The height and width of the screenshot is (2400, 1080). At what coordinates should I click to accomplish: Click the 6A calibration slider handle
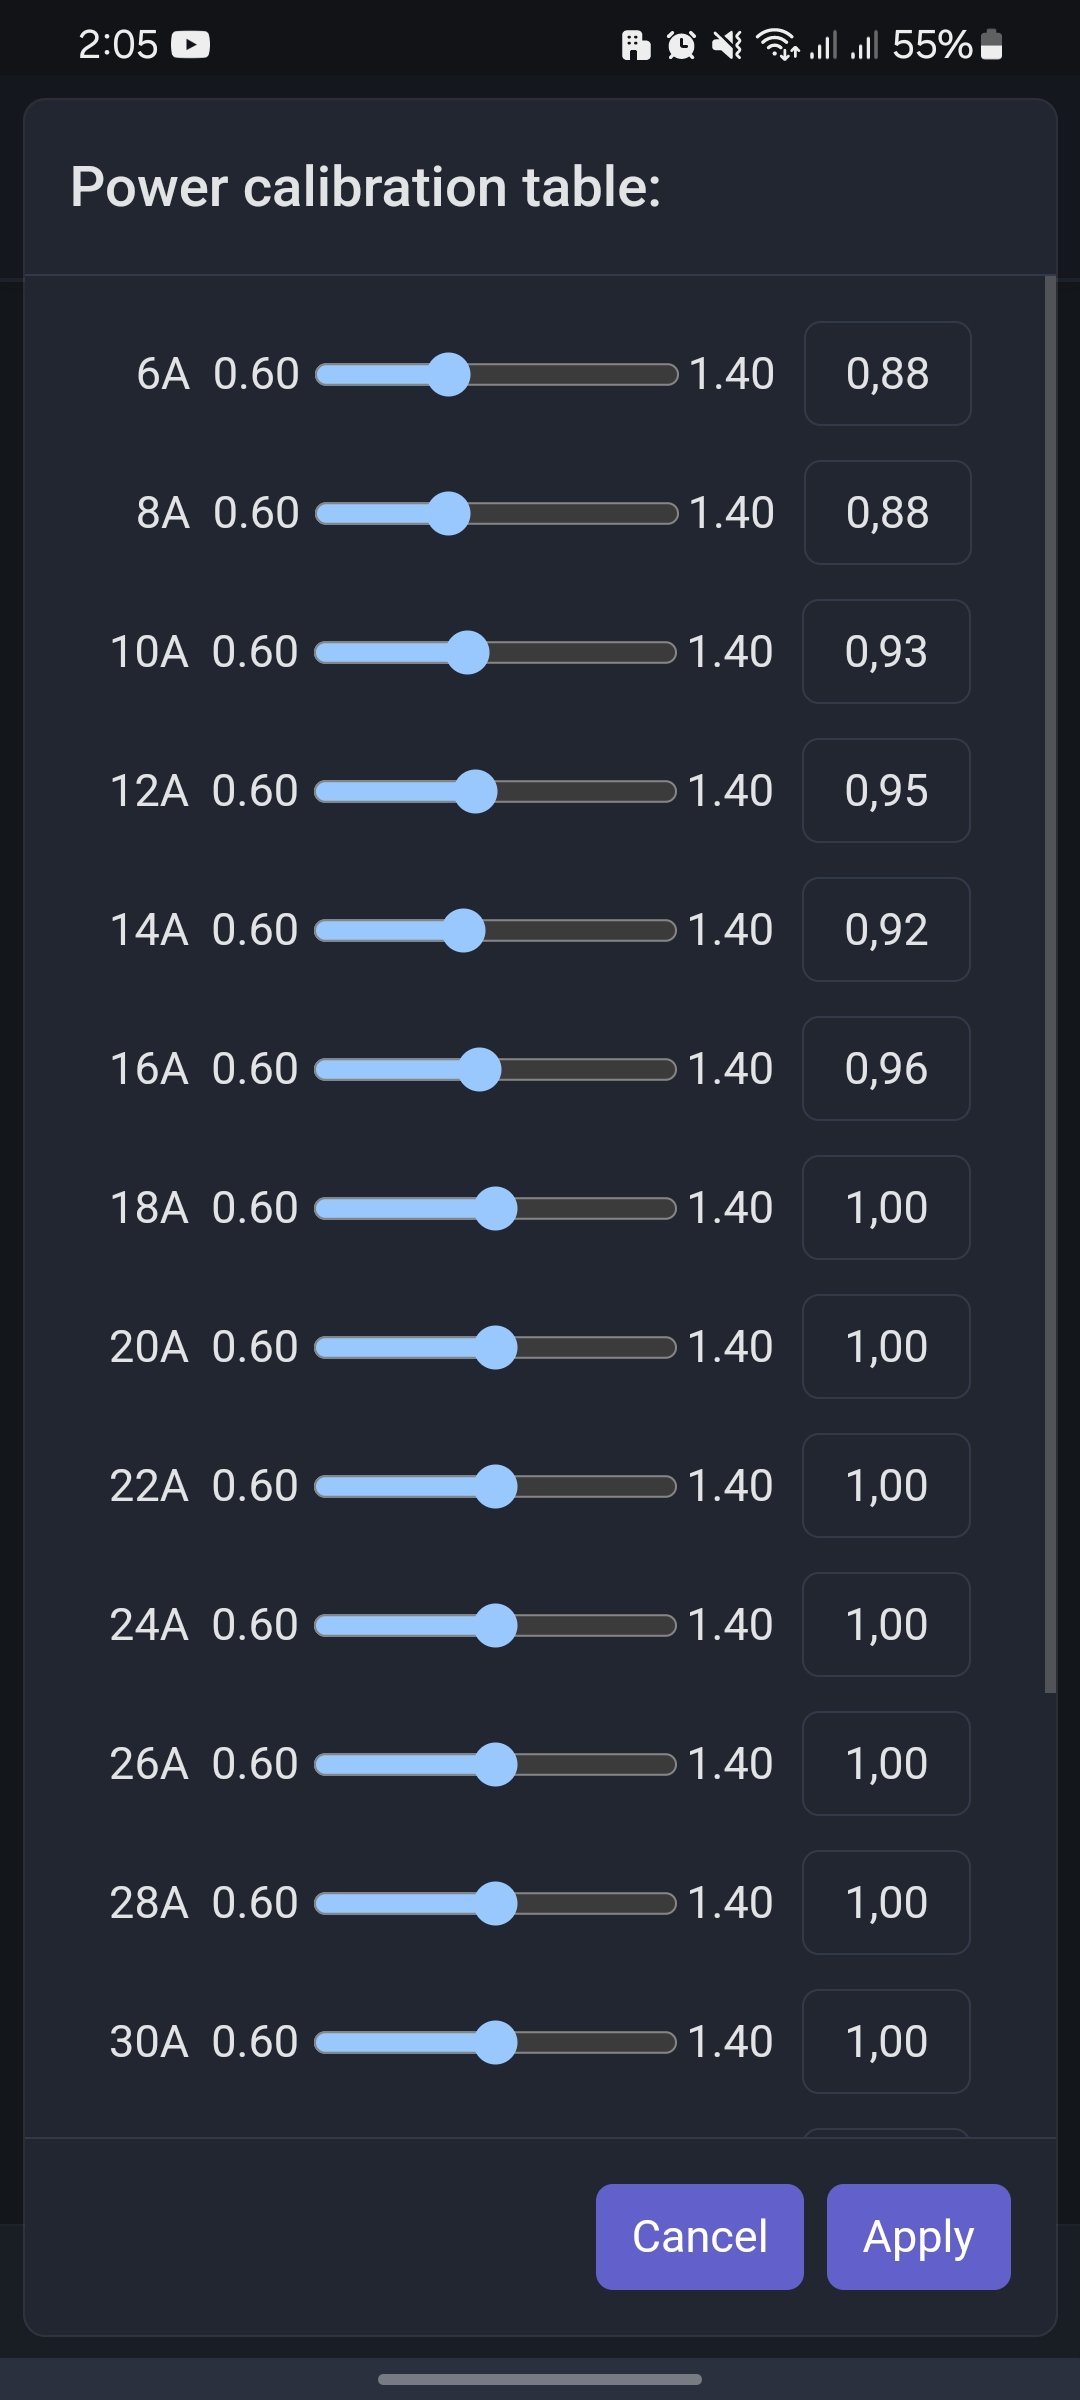coord(449,375)
